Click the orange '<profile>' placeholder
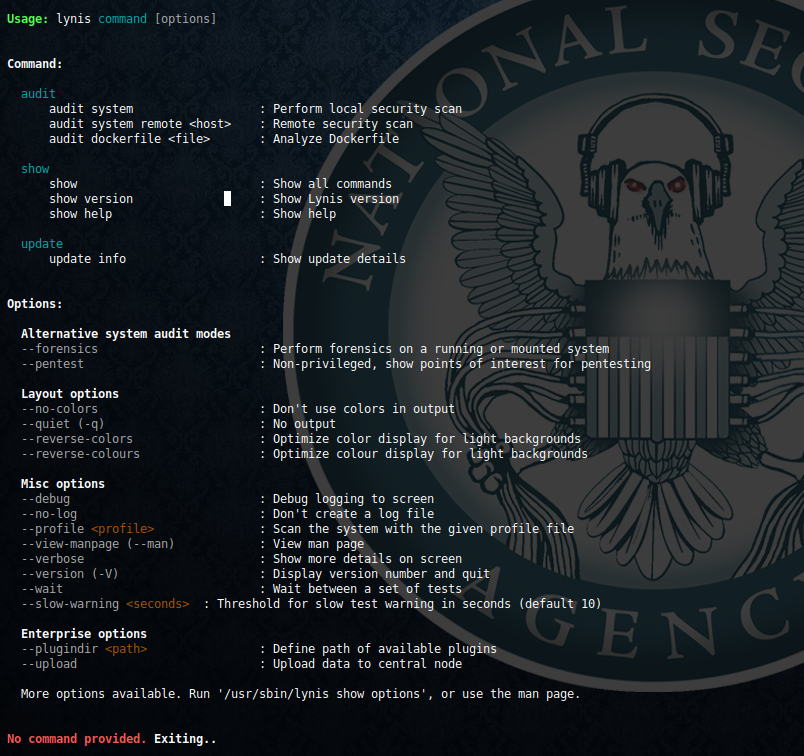The width and height of the screenshot is (804, 756). point(122,529)
